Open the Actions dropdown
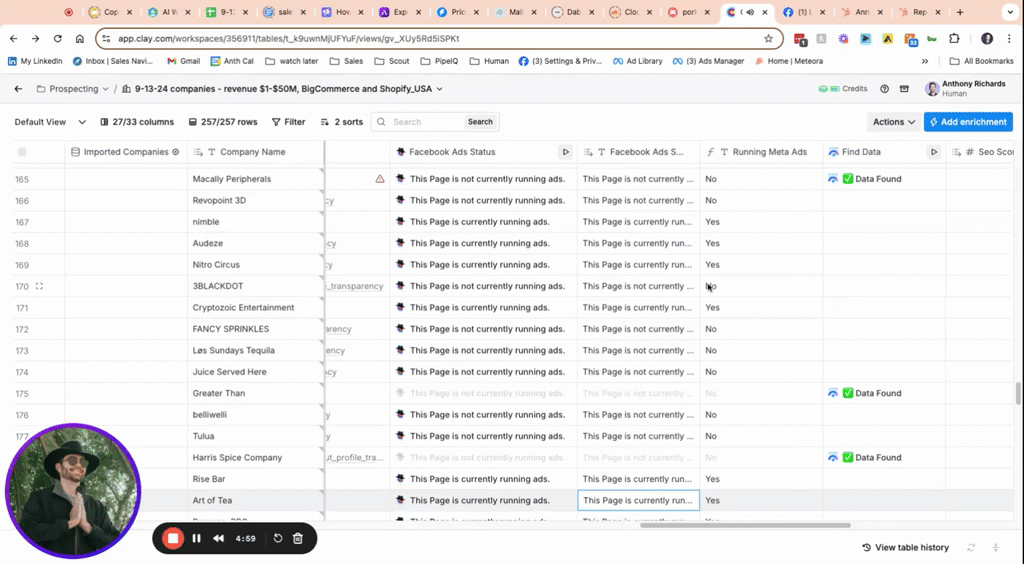This screenshot has width=1024, height=564. tap(894, 122)
